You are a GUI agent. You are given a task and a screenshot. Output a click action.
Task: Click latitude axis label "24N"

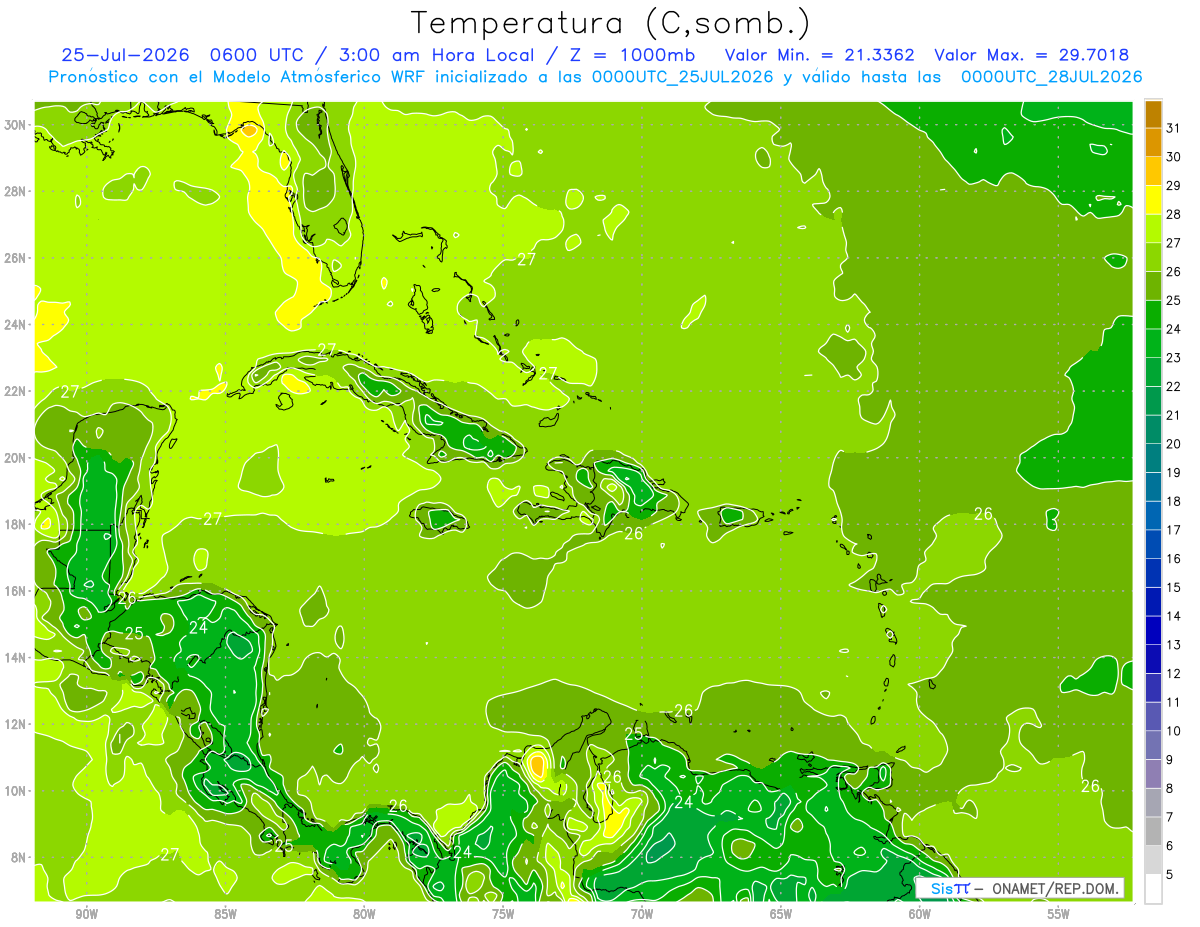coord(15,325)
